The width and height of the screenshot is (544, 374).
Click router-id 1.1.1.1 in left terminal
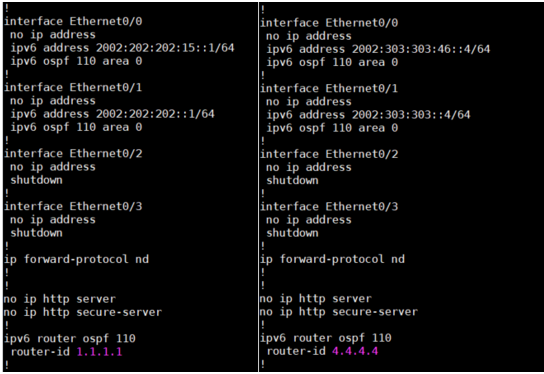click(x=66, y=352)
